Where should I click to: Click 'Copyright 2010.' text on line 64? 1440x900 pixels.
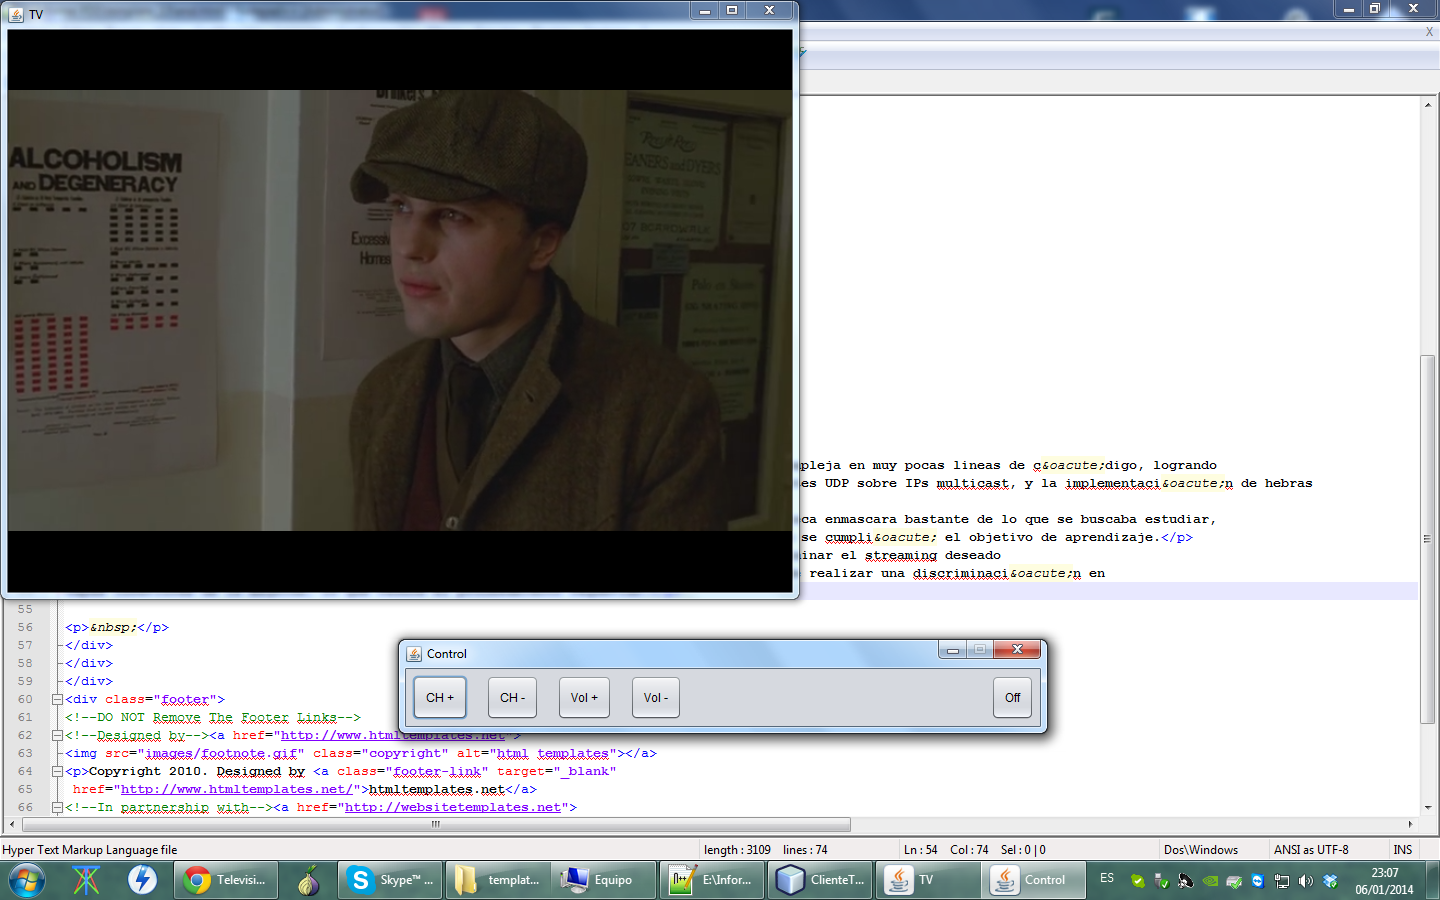[x=148, y=772]
